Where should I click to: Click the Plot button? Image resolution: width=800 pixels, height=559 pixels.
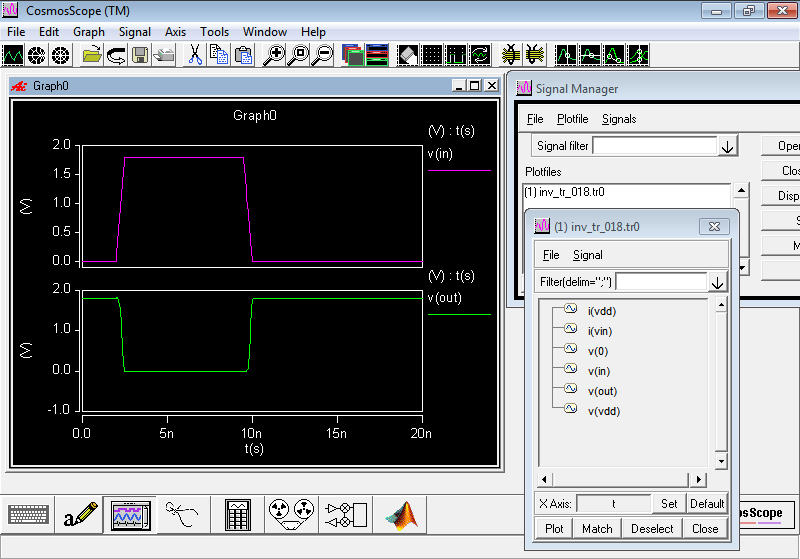pos(554,529)
